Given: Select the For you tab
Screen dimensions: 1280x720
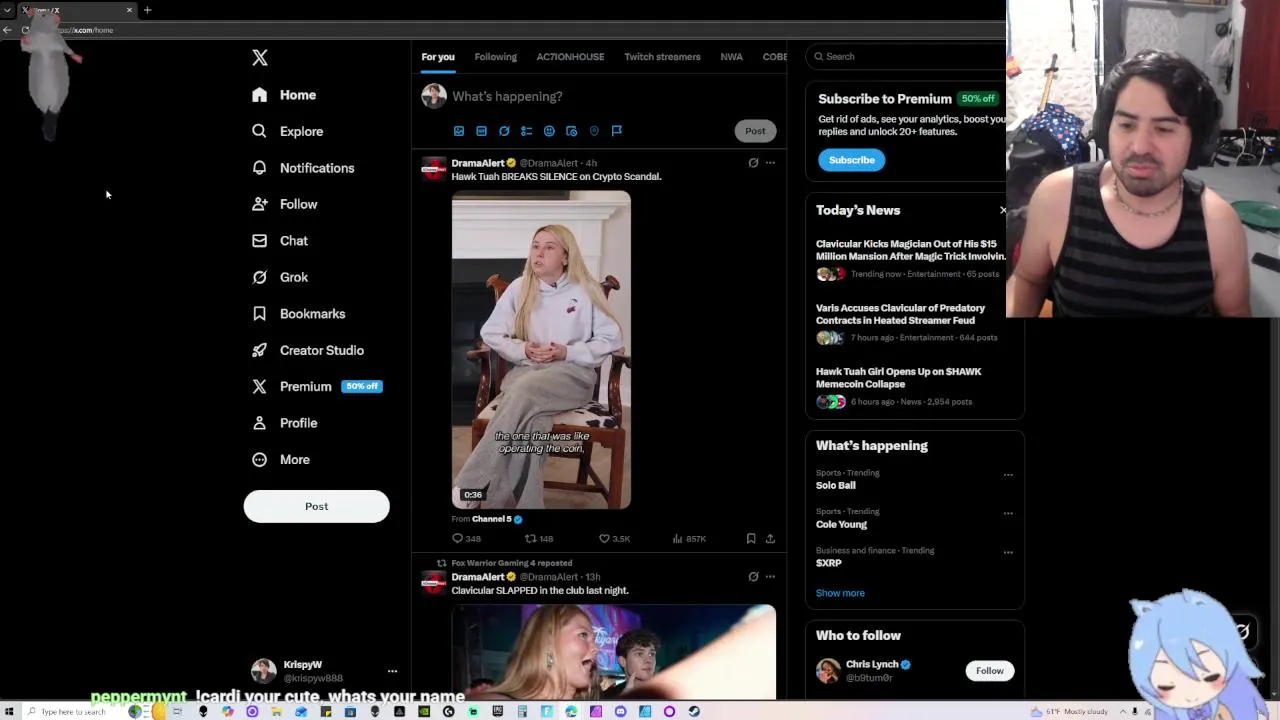Looking at the screenshot, I should click(x=438, y=57).
